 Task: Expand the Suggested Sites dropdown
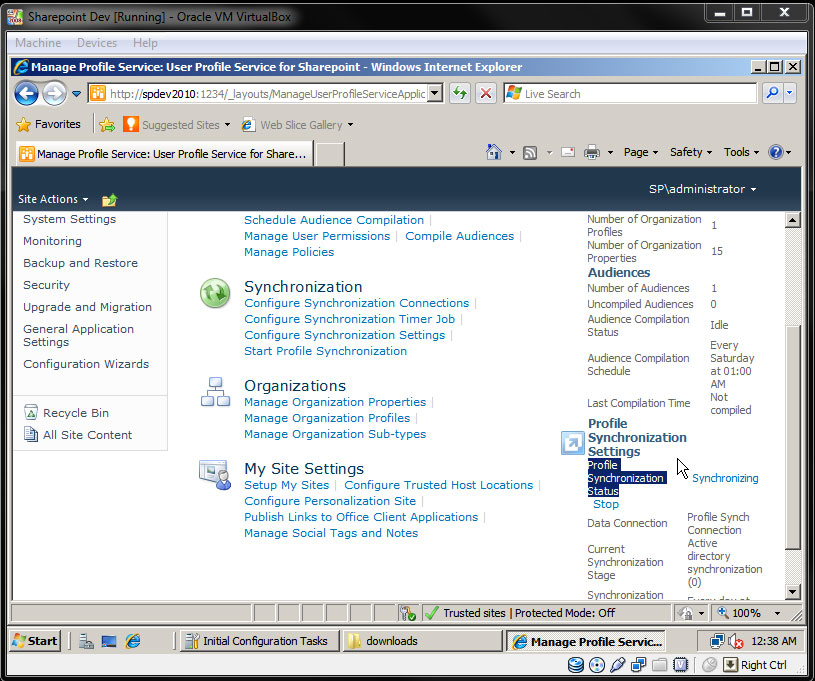[227, 125]
